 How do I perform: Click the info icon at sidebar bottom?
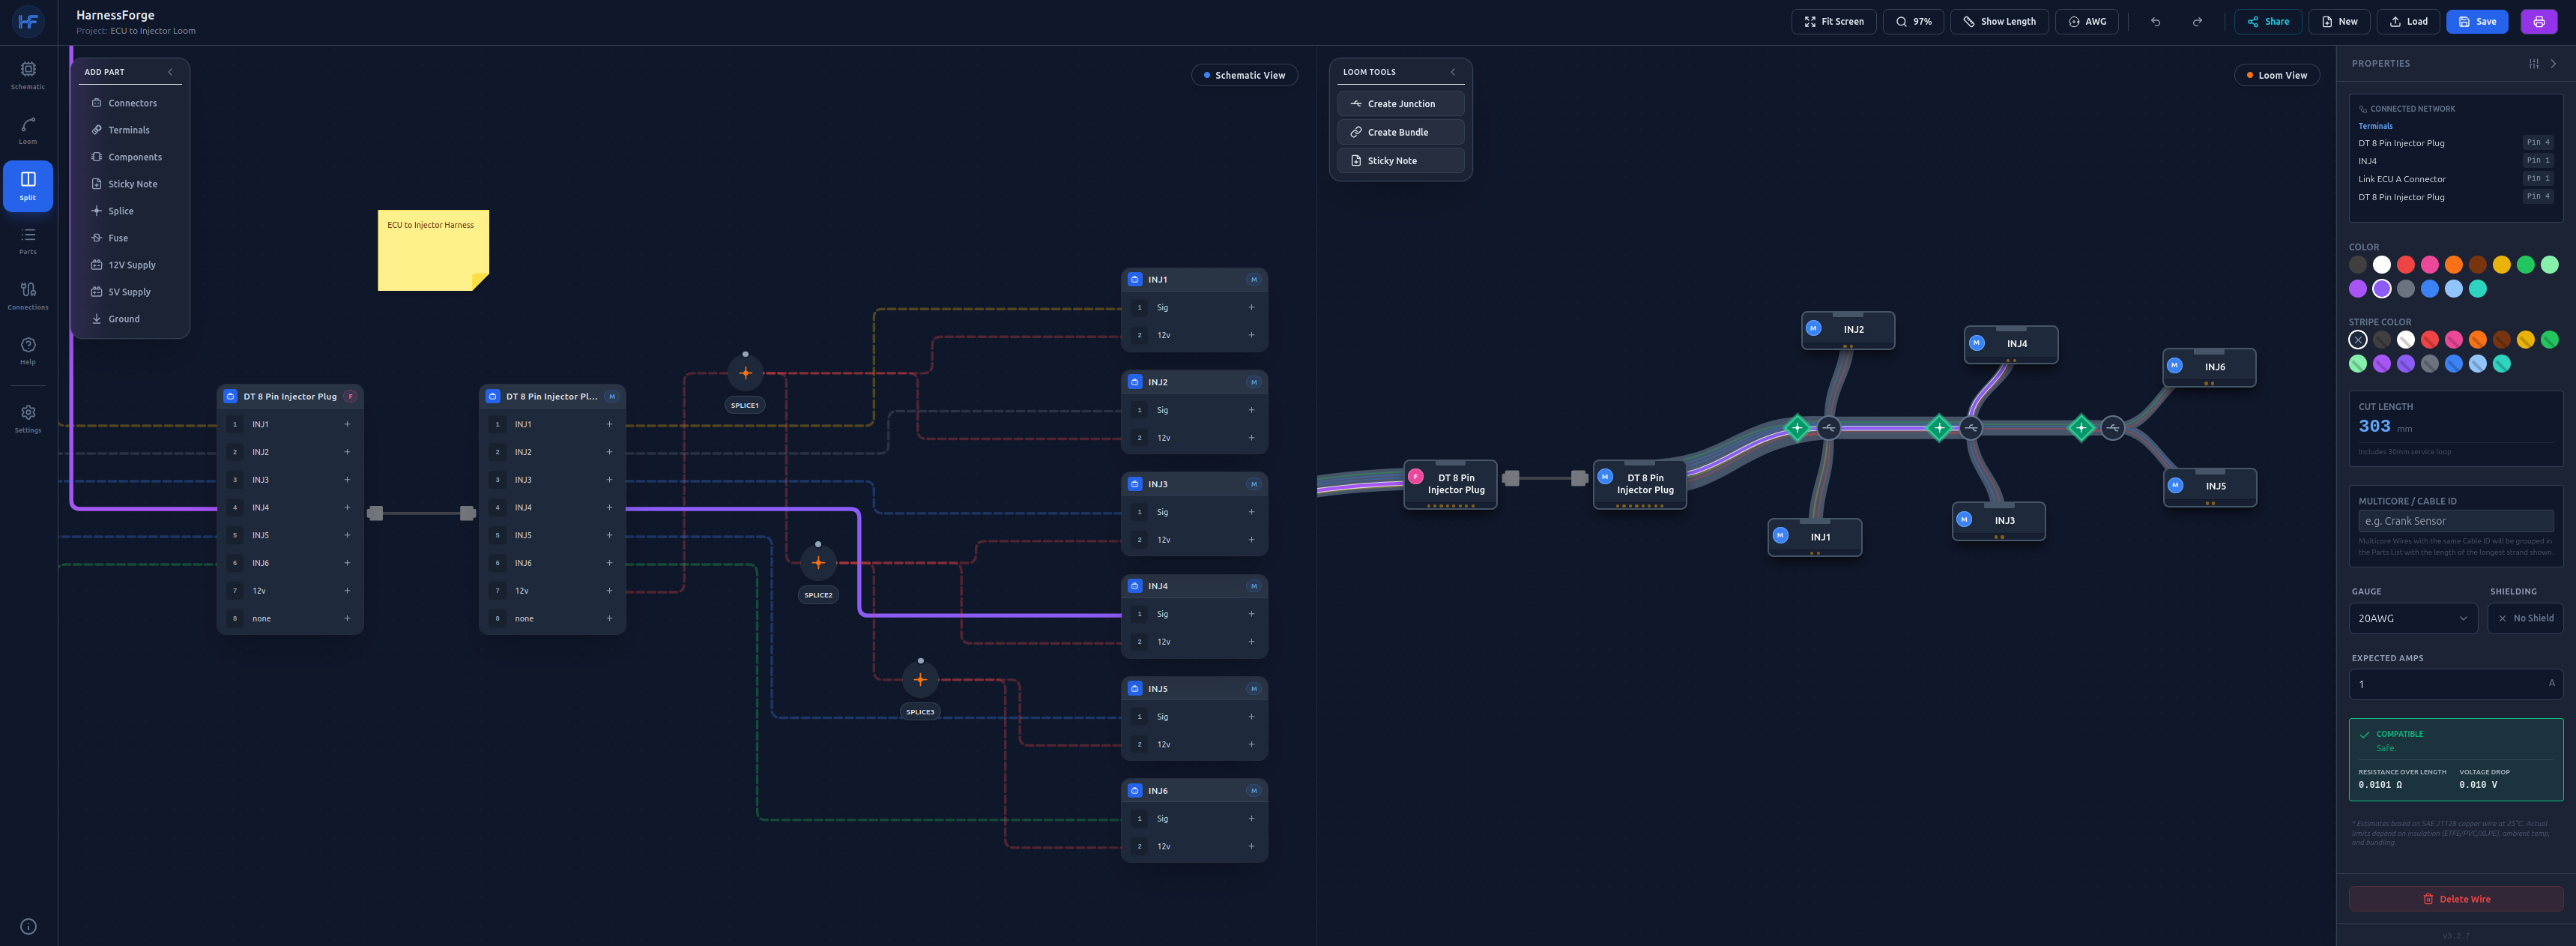(x=28, y=926)
